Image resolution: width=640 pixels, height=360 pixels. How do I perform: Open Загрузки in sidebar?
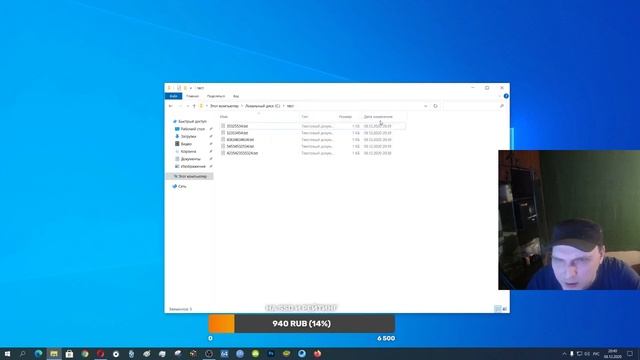point(188,136)
